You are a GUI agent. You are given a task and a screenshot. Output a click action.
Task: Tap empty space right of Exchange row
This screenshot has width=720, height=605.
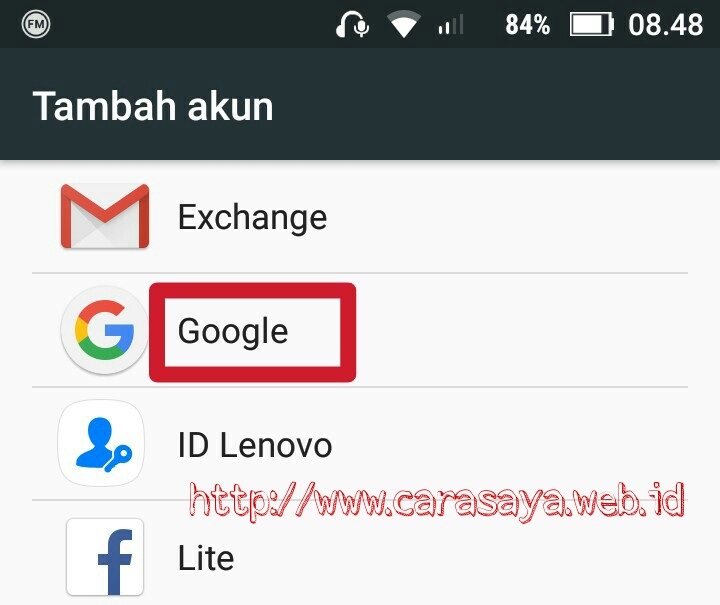point(505,216)
